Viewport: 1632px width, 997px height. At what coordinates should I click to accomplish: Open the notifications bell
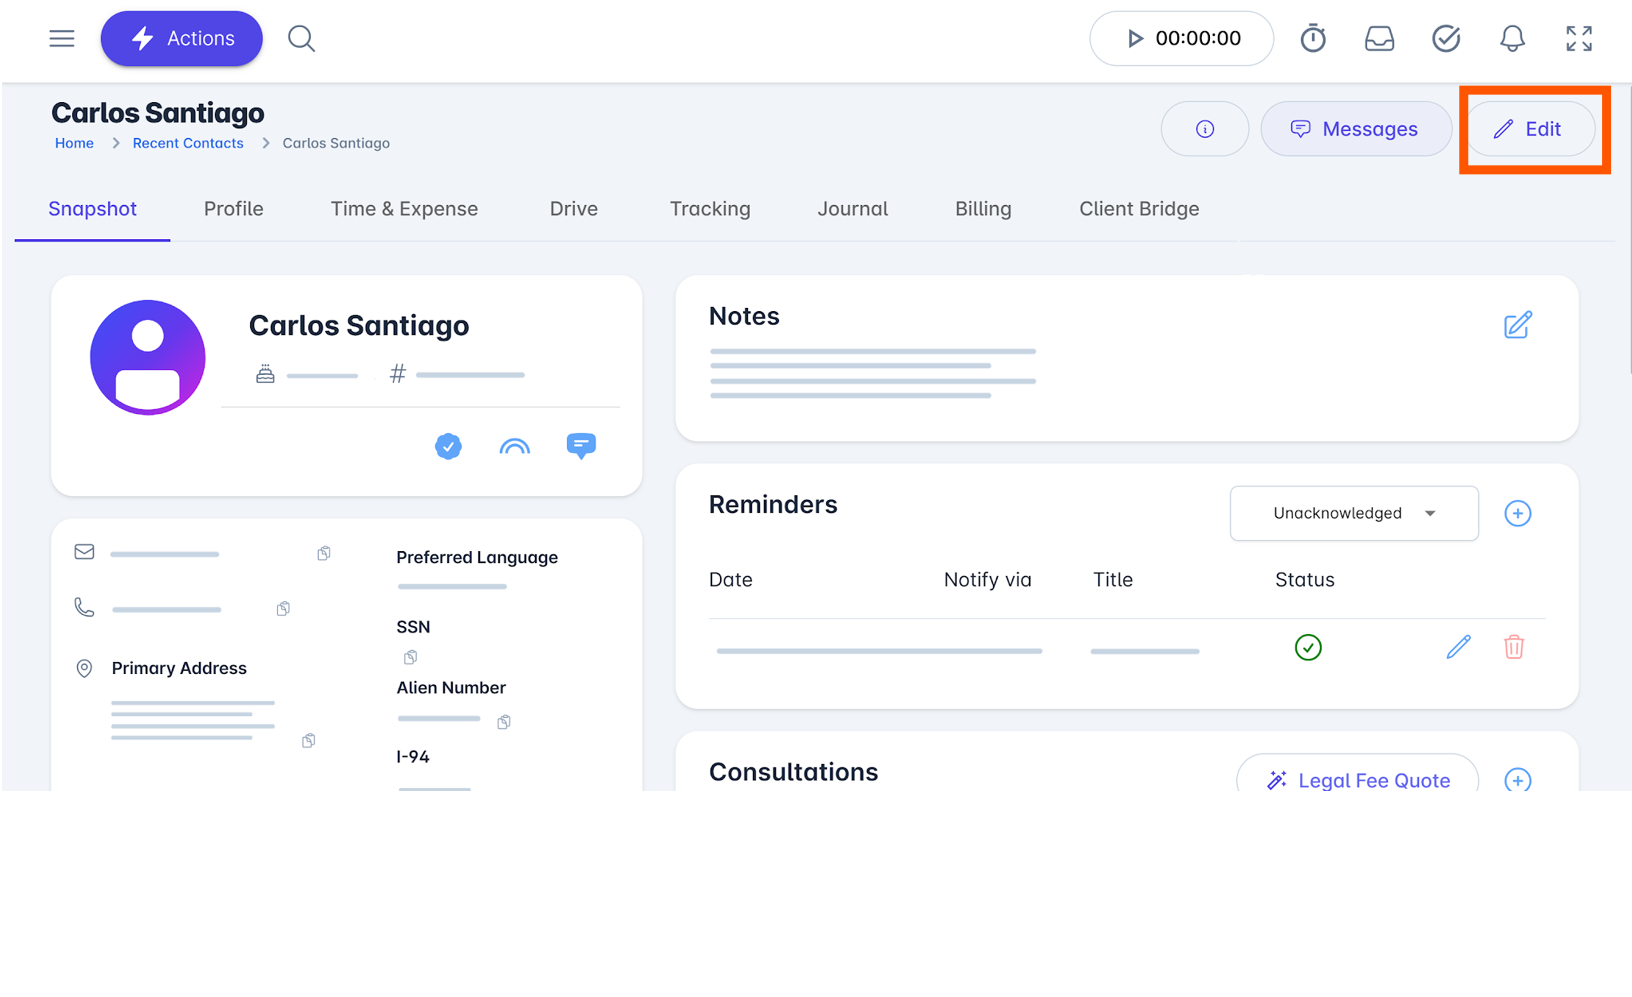pyautogui.click(x=1512, y=38)
